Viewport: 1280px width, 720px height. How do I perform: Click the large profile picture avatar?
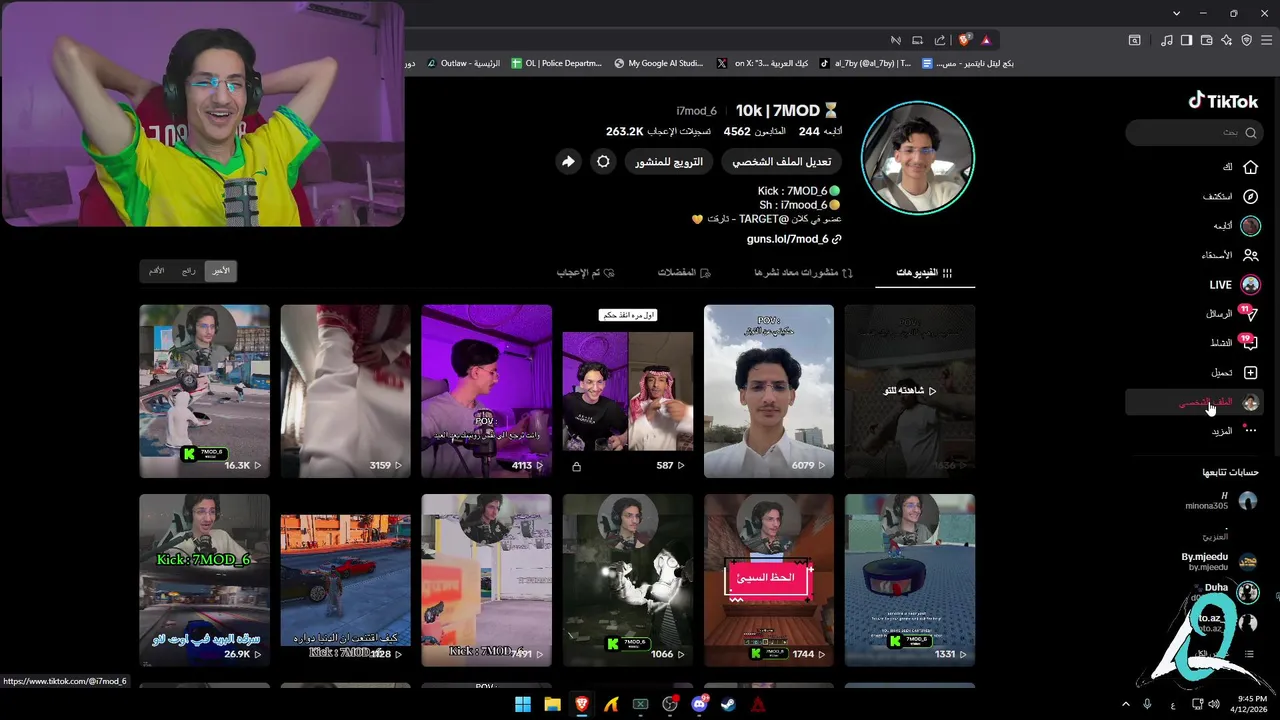pos(917,158)
